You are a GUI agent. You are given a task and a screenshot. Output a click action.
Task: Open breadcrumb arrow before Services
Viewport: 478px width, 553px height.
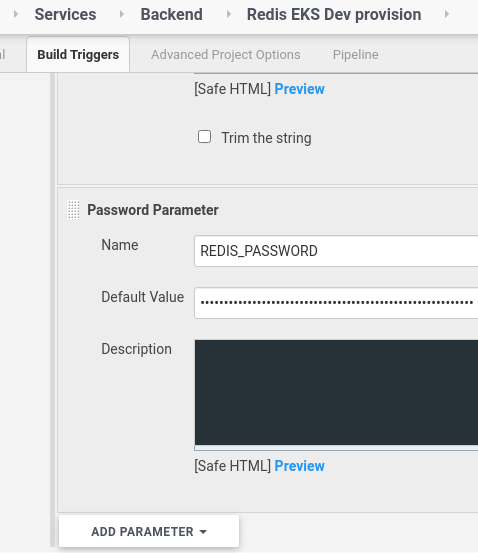tap(16, 14)
